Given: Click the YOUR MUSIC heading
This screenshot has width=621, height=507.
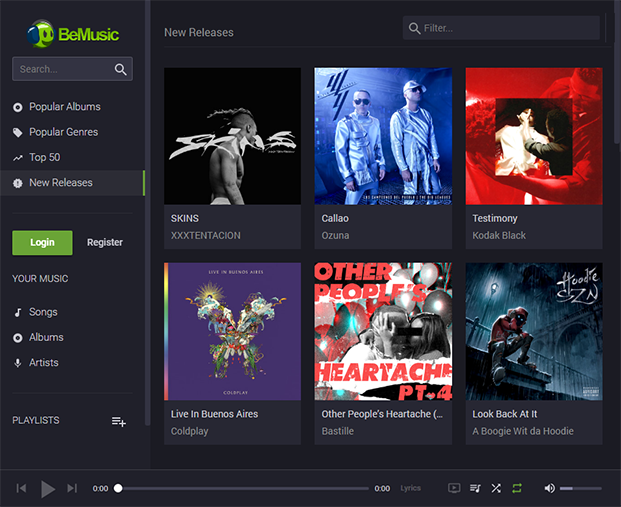Looking at the screenshot, I should coord(40,279).
